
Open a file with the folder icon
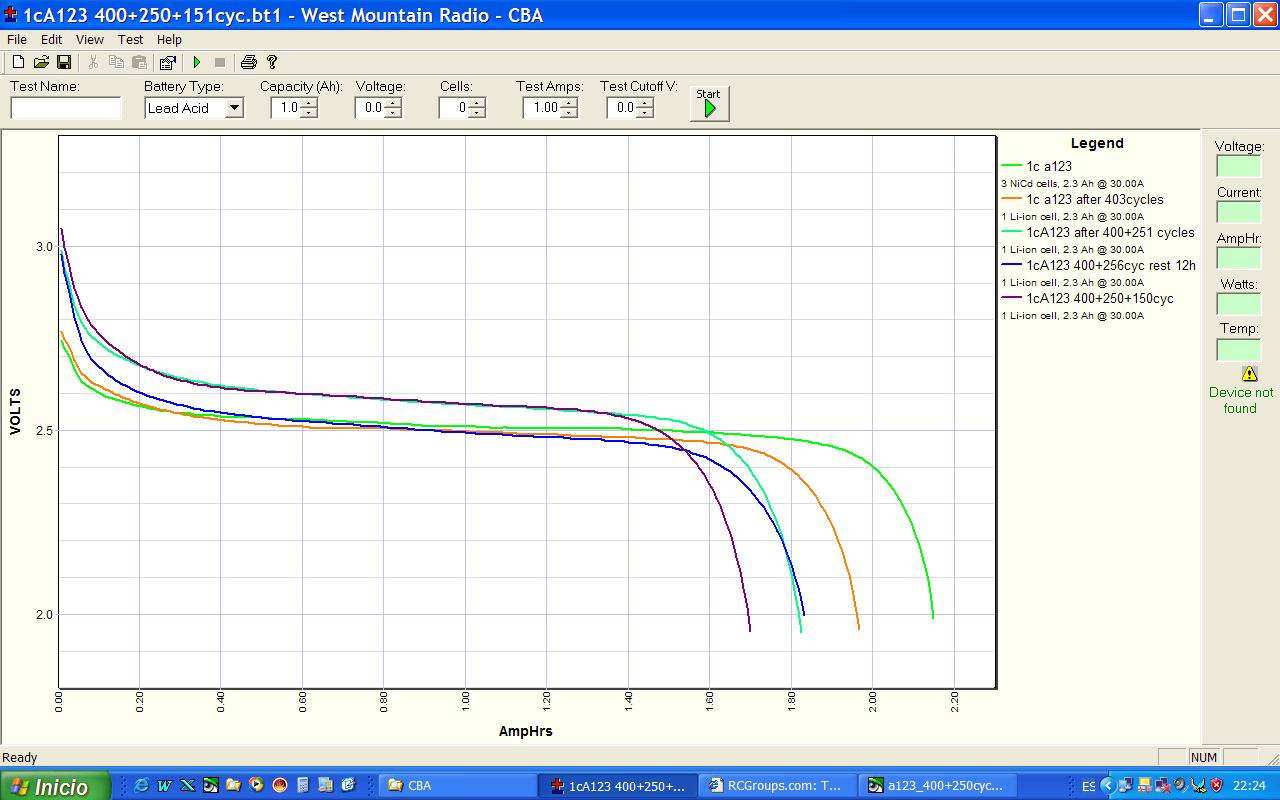click(x=41, y=62)
